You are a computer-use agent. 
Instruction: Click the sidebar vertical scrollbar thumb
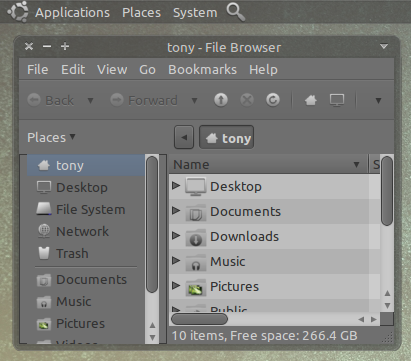point(152,225)
